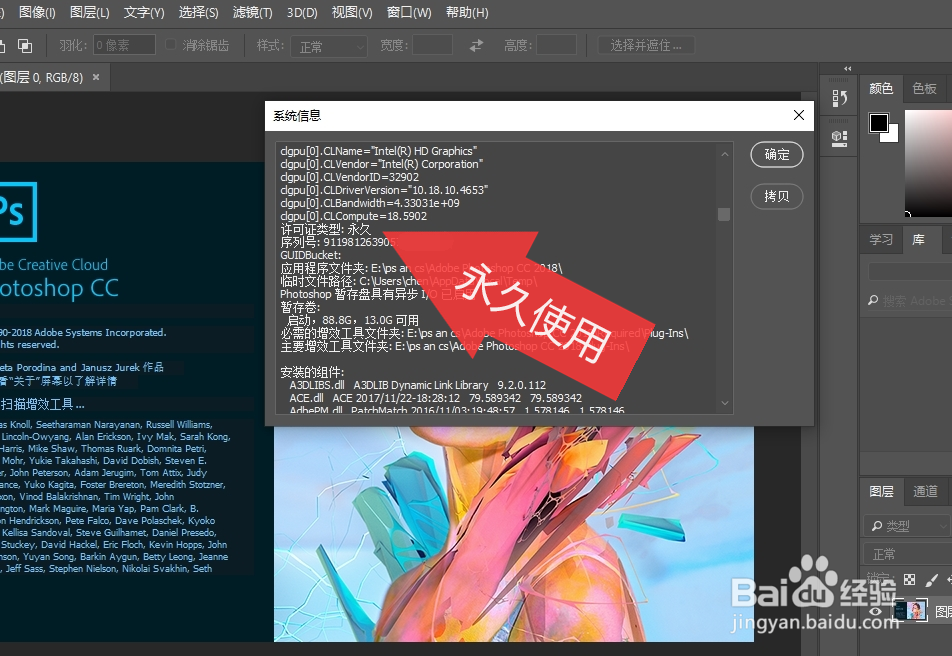Open the 图像(I) menu
952x656 pixels.
(37, 12)
